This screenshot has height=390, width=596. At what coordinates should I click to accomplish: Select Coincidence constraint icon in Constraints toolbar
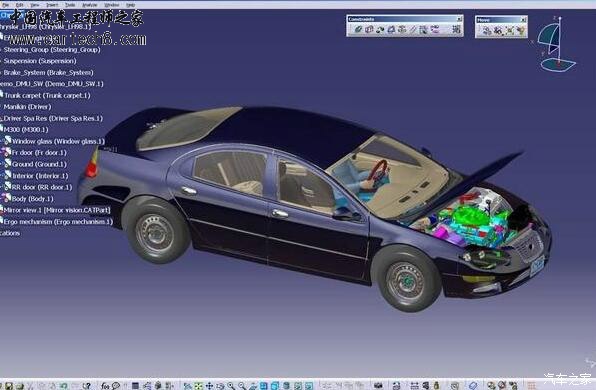click(358, 29)
